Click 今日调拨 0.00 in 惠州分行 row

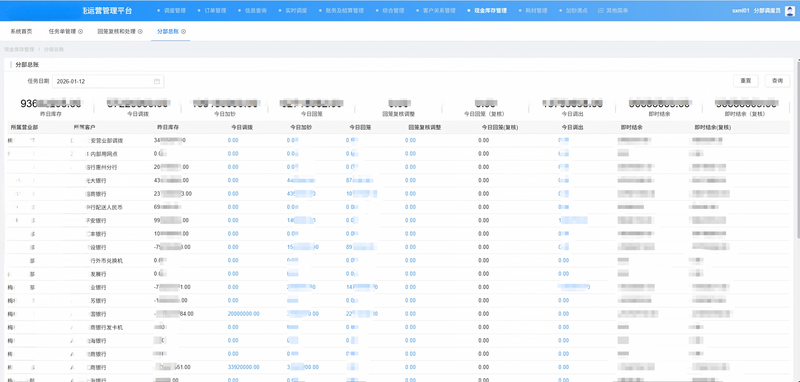click(233, 167)
